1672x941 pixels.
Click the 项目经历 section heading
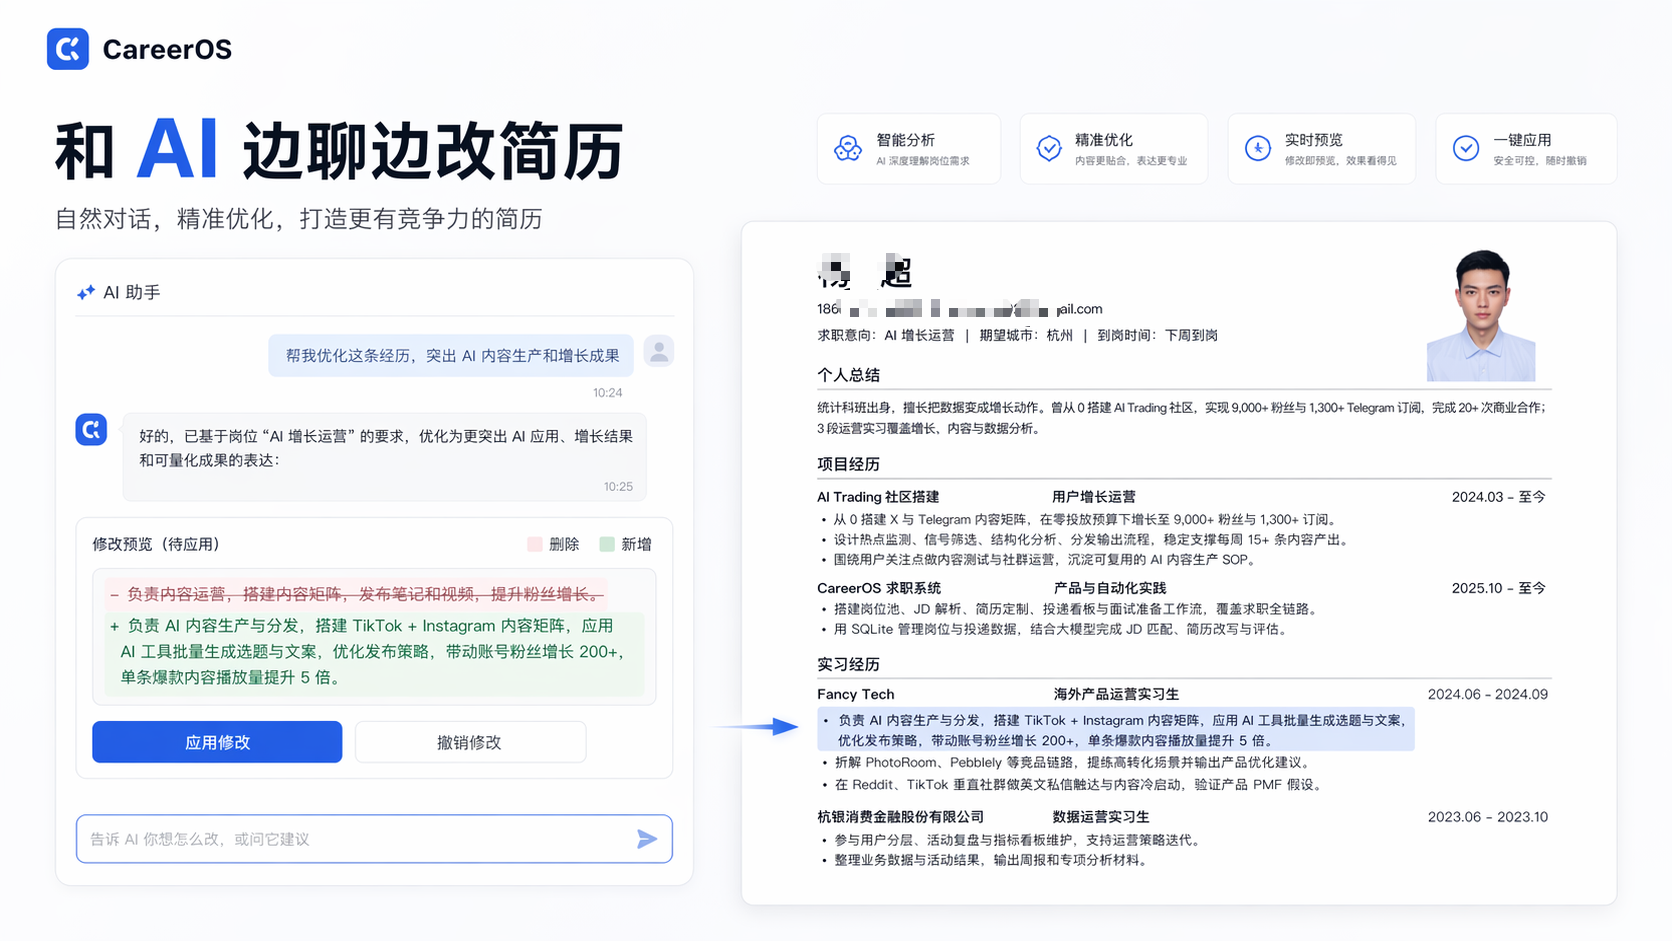click(848, 464)
